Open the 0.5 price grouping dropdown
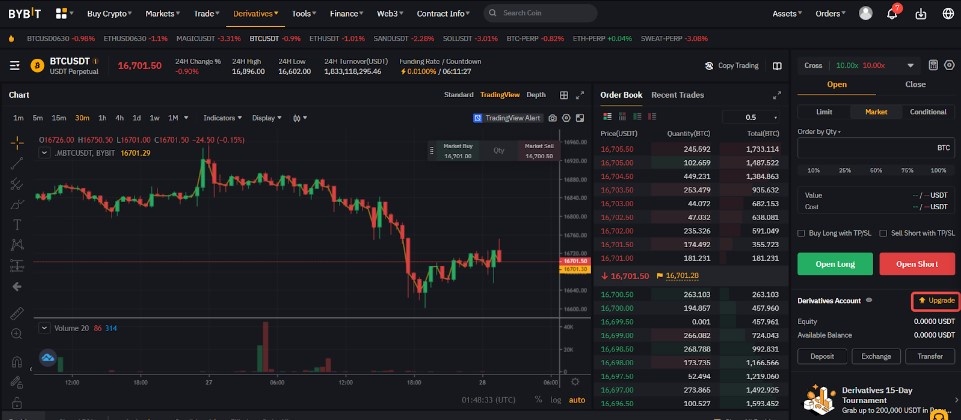Screen dimensions: 961x420 pyautogui.click(x=751, y=117)
